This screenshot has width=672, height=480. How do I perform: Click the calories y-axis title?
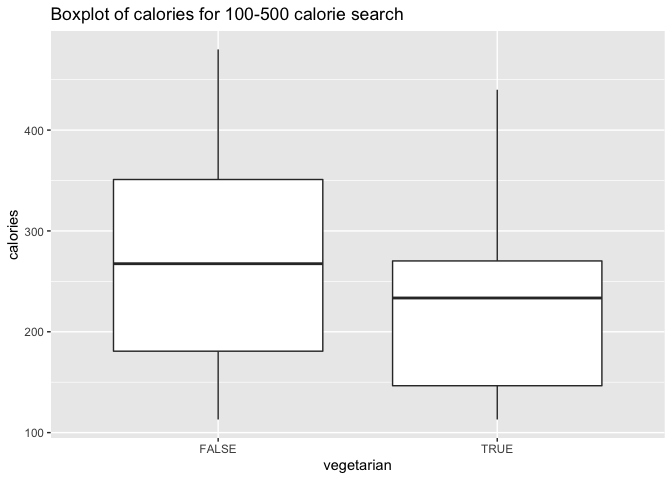[14, 234]
